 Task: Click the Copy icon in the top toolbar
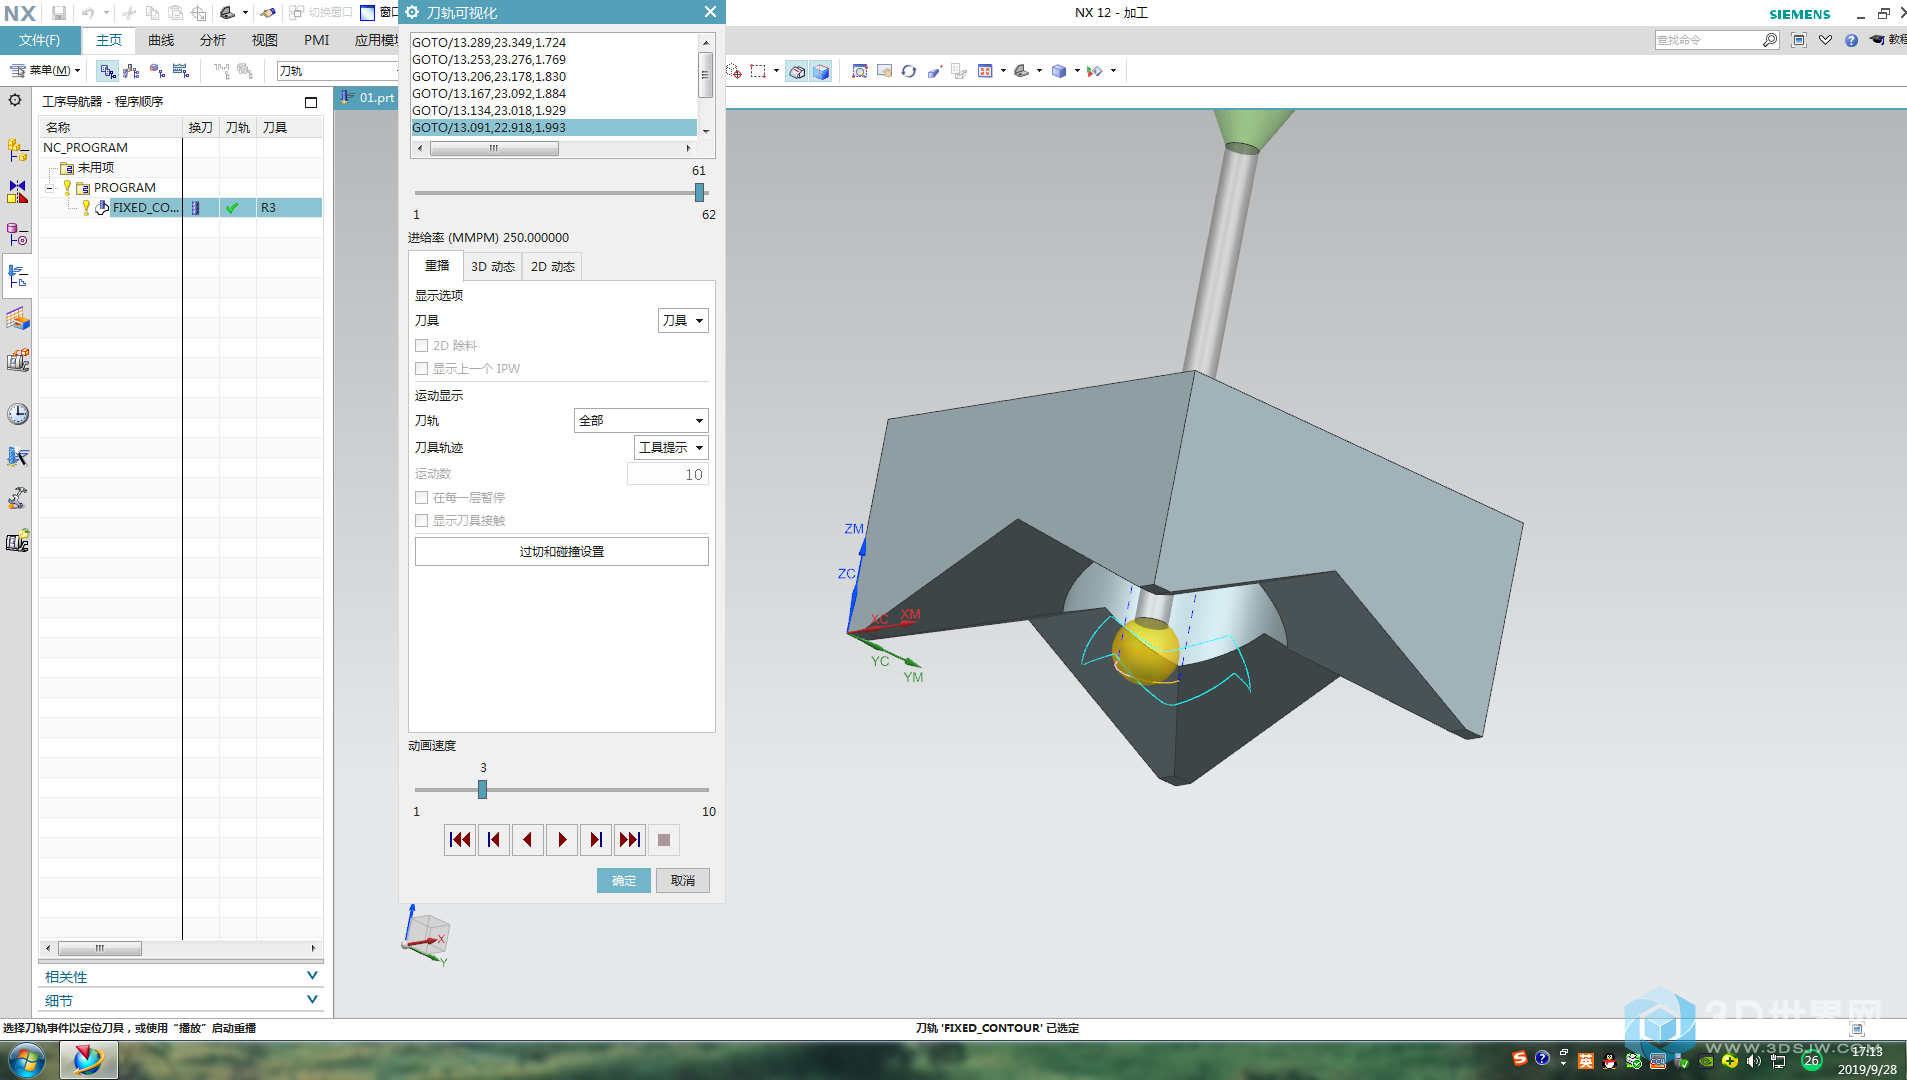click(152, 13)
